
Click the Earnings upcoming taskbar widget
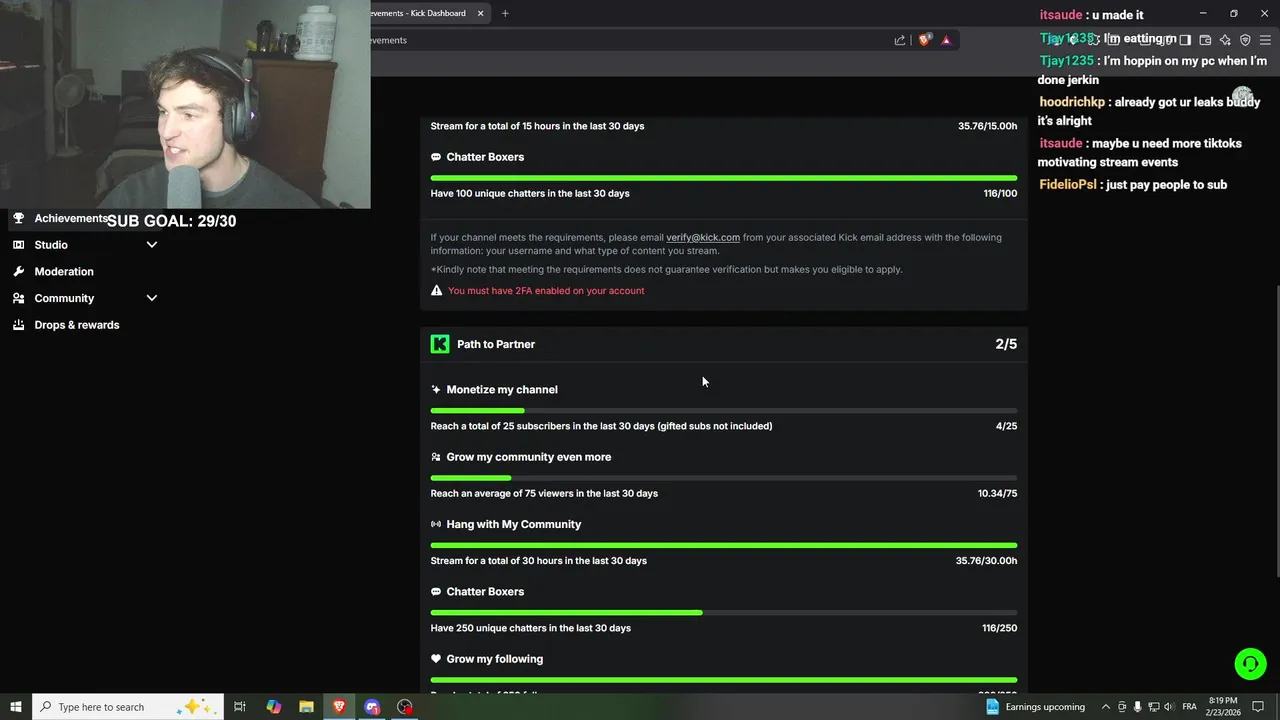click(1035, 707)
